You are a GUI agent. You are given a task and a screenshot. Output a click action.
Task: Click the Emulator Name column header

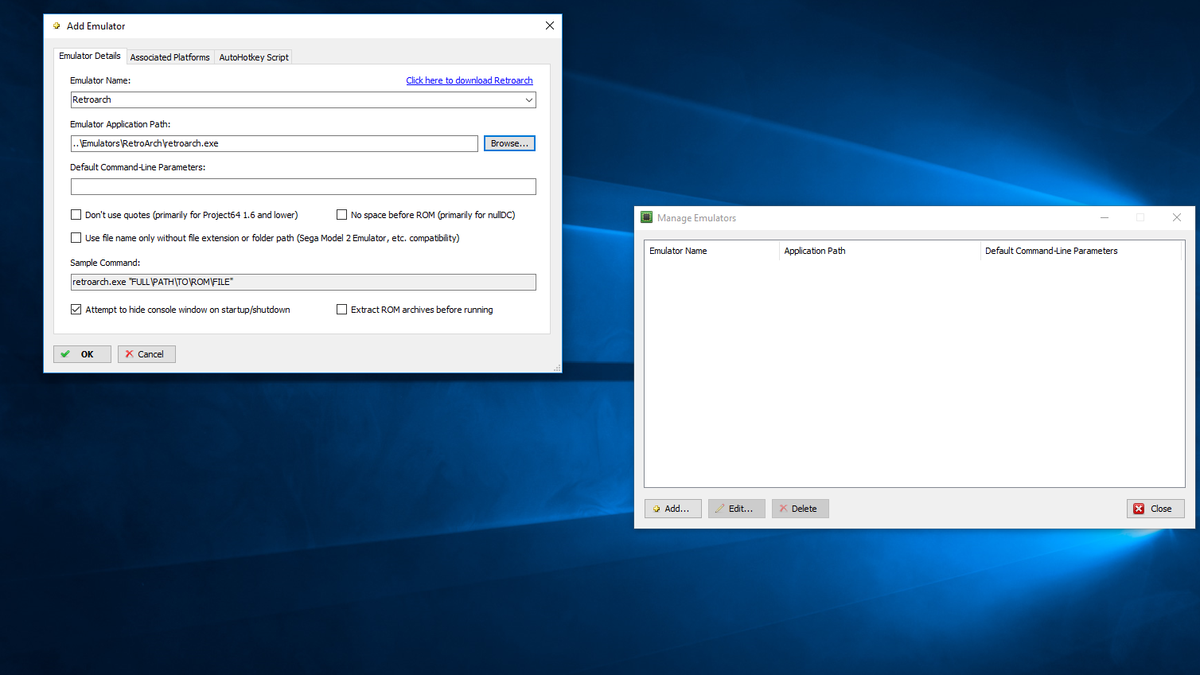(x=710, y=251)
